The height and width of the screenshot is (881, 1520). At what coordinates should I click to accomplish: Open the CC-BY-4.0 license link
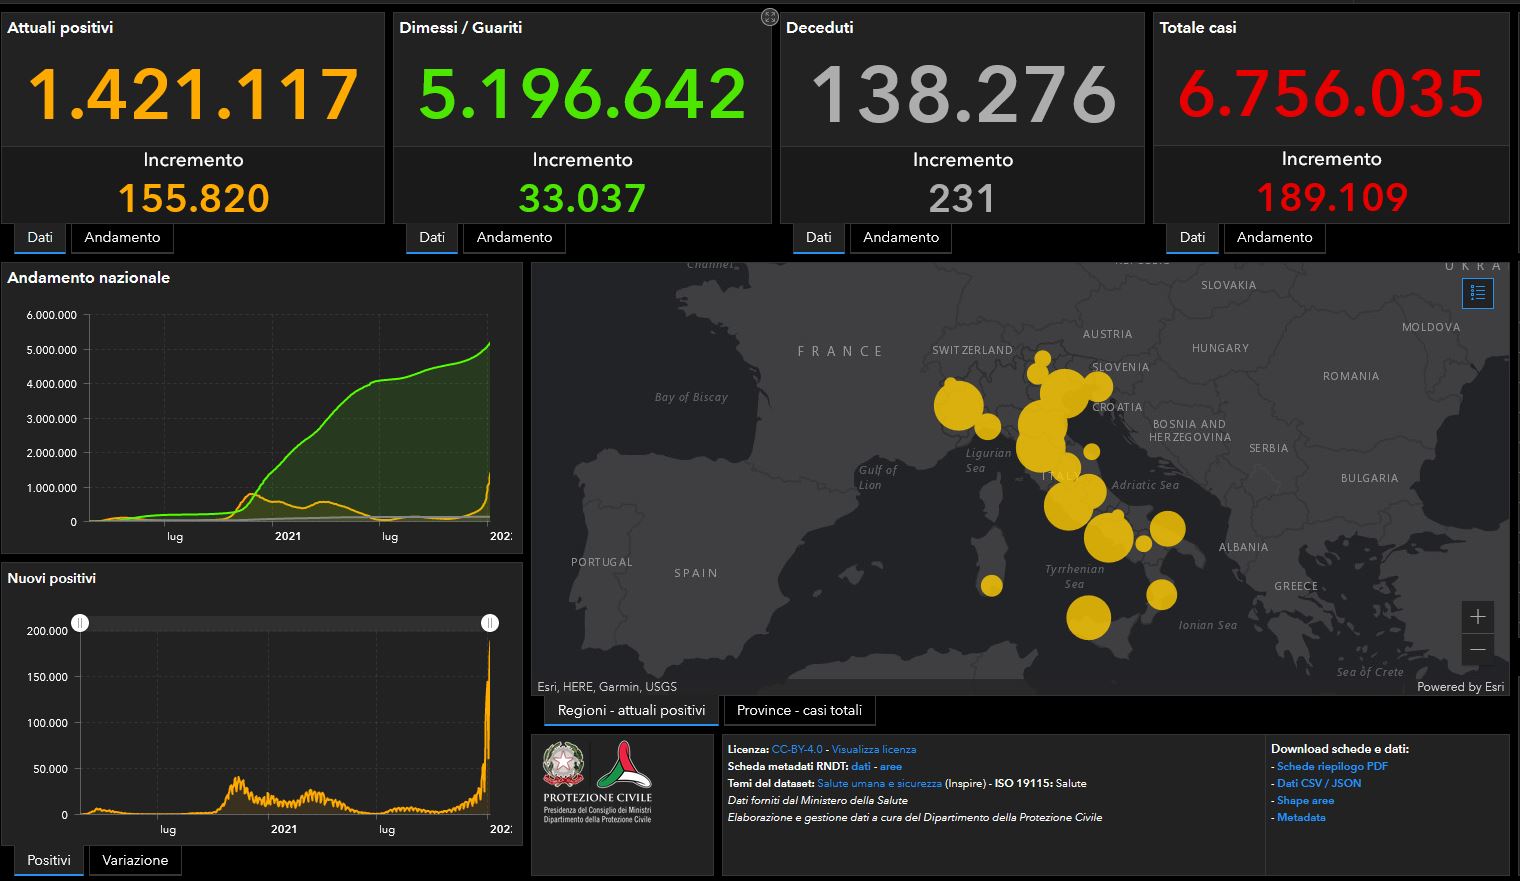[797, 749]
